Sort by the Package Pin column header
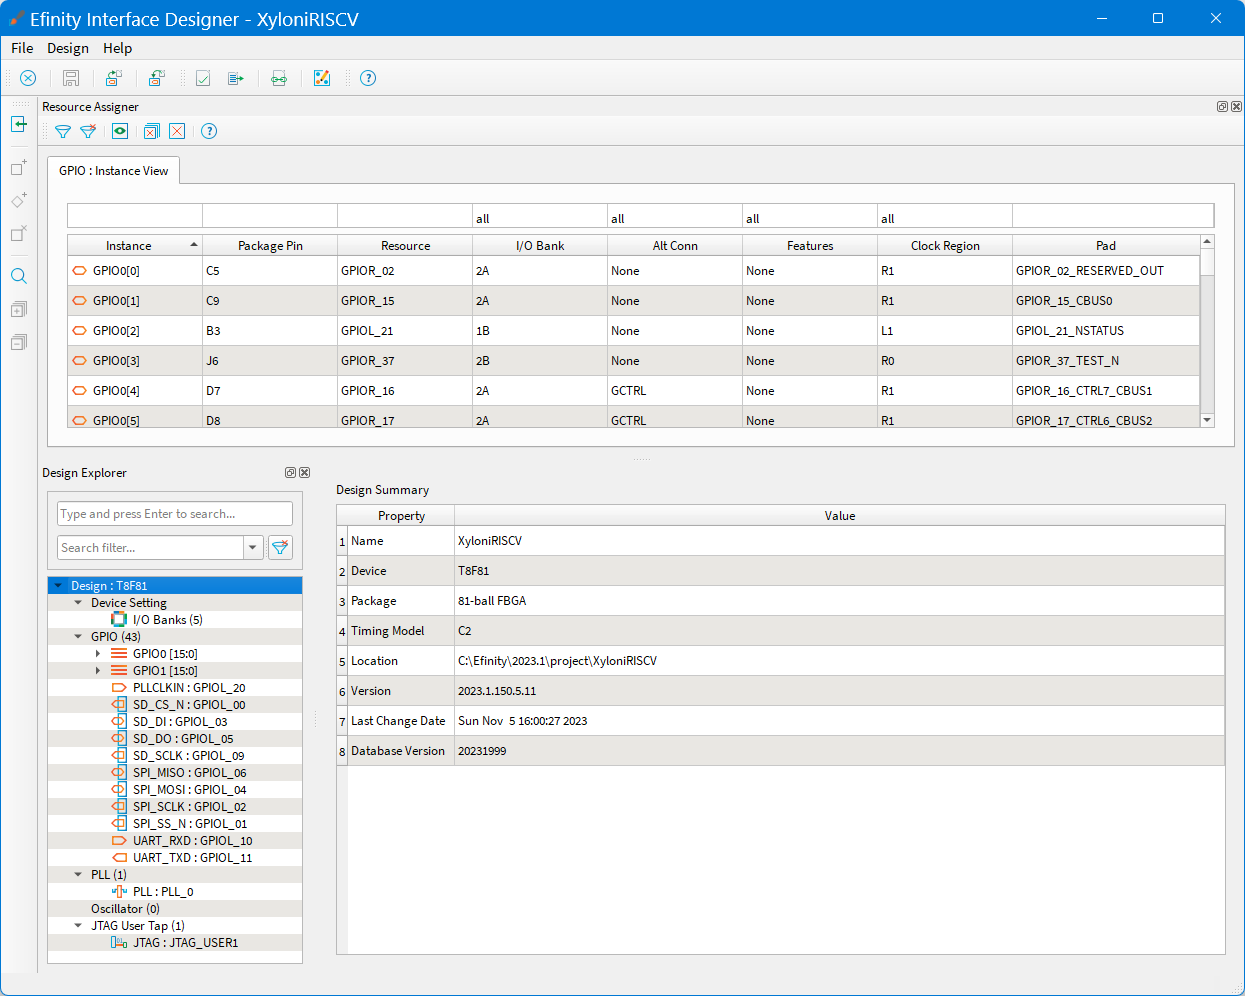This screenshot has width=1245, height=996. click(x=270, y=246)
